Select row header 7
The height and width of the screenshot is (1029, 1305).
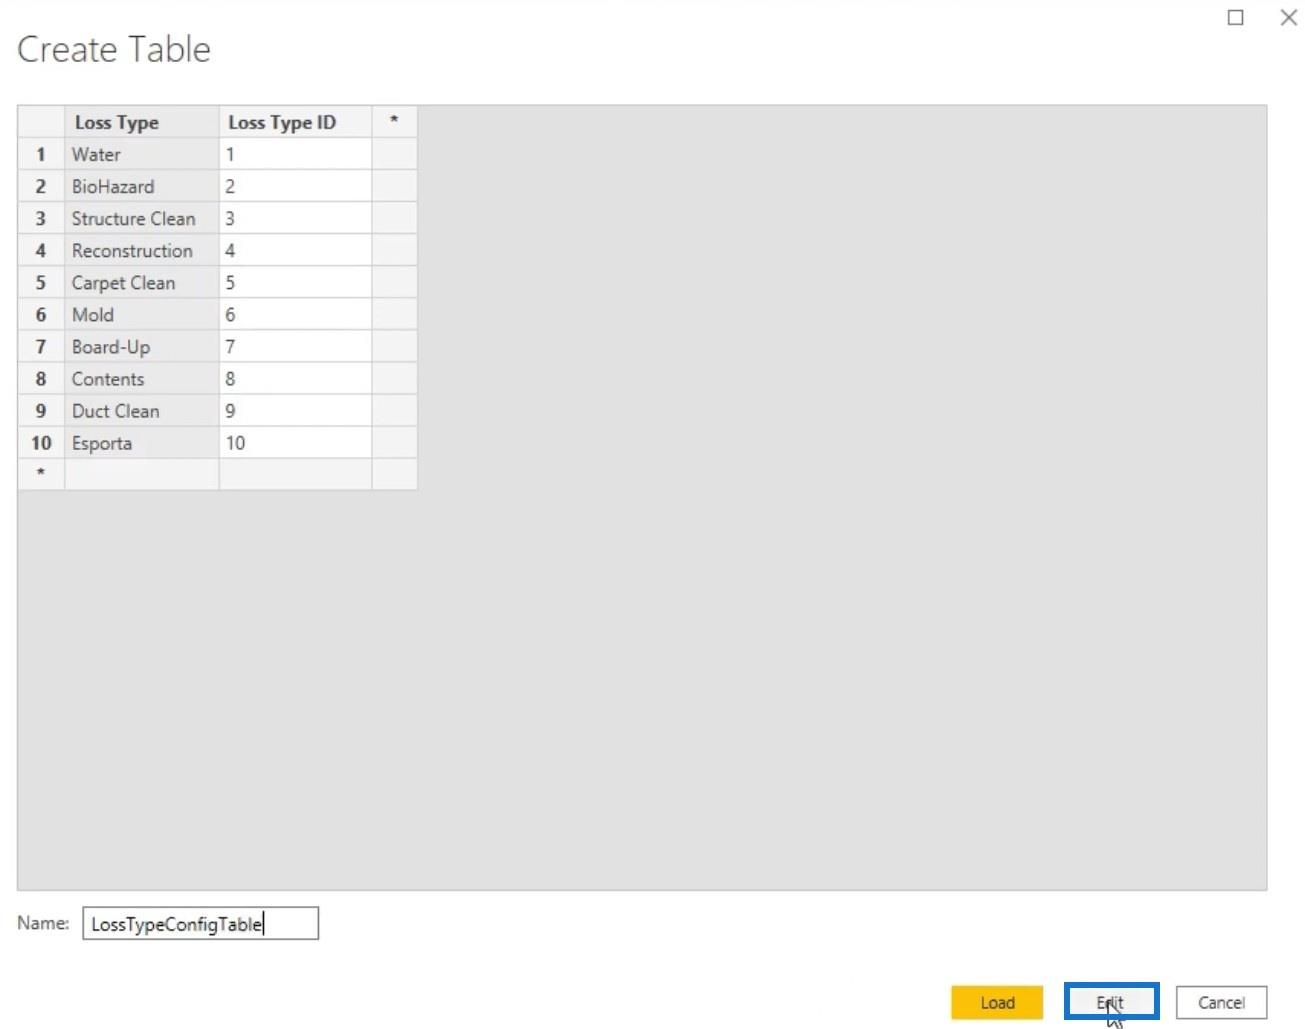pyautogui.click(x=41, y=346)
